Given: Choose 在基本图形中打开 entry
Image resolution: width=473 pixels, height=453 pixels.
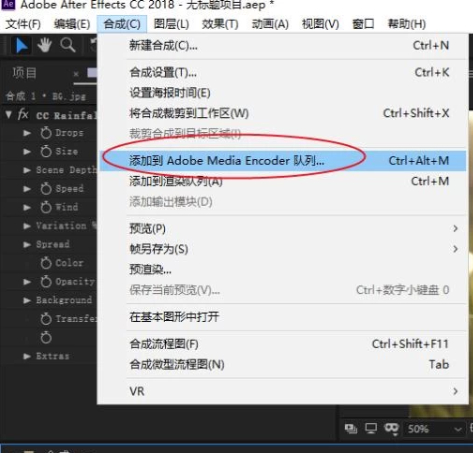Looking at the screenshot, I should tap(283, 317).
